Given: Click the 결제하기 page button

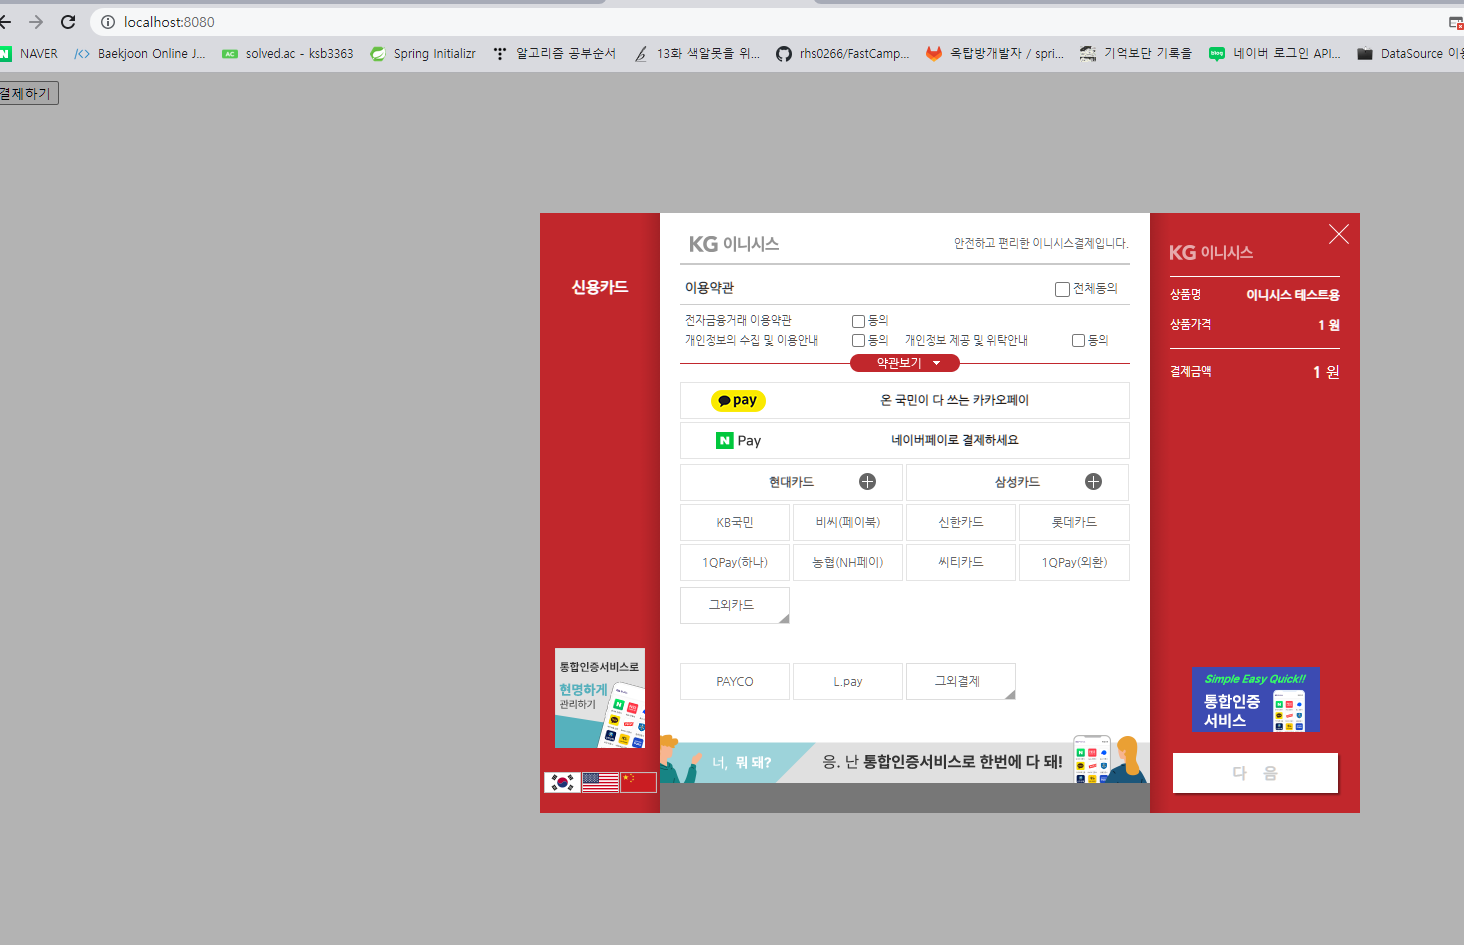Looking at the screenshot, I should tap(27, 93).
